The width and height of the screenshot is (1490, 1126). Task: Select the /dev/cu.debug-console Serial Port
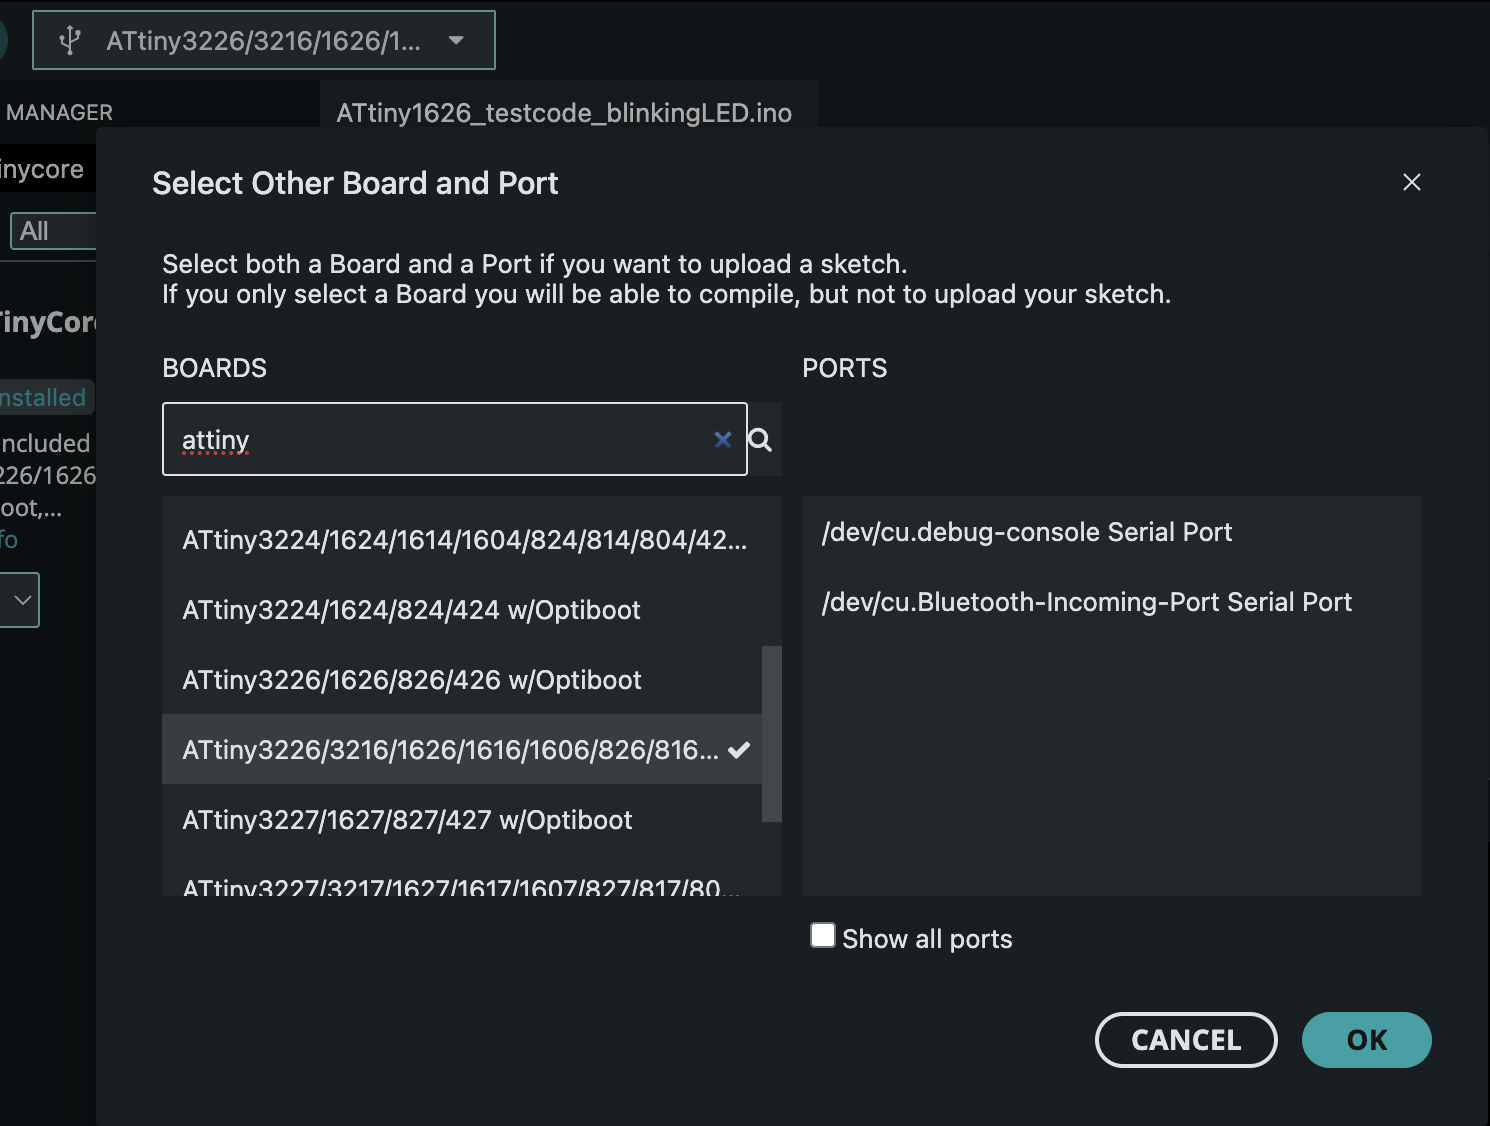[x=1027, y=532]
